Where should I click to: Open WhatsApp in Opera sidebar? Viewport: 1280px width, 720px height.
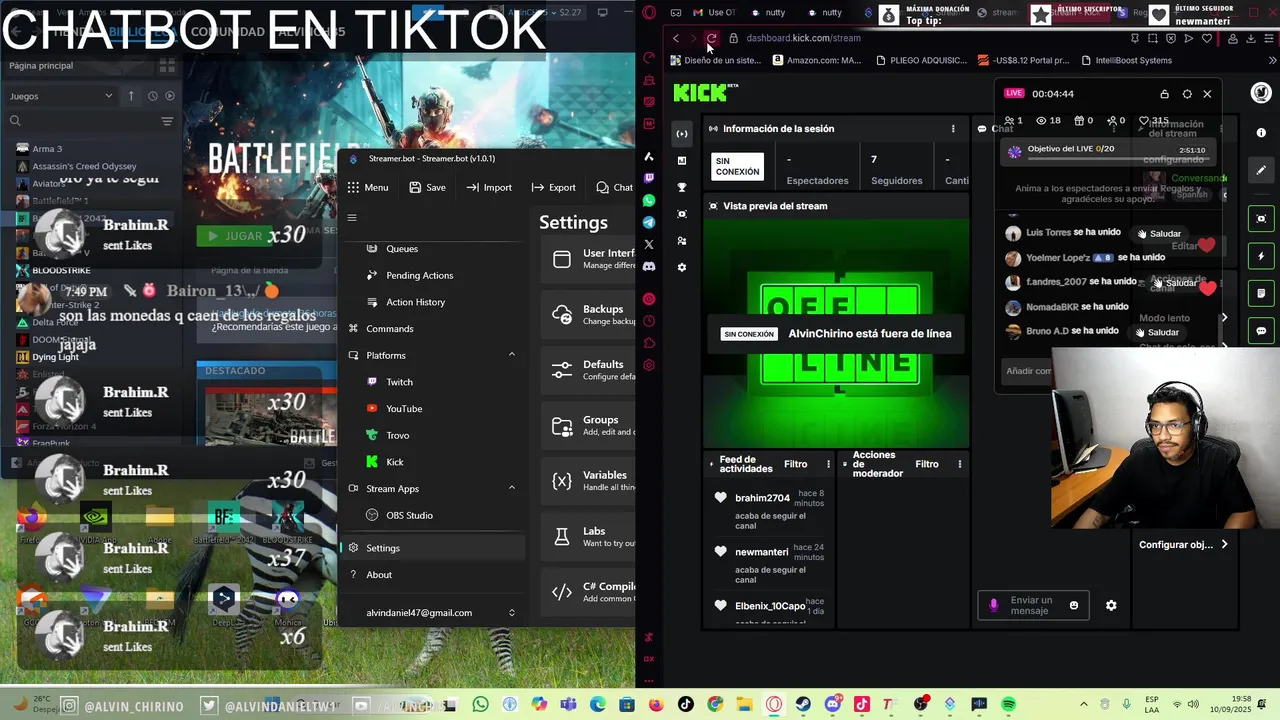649,200
